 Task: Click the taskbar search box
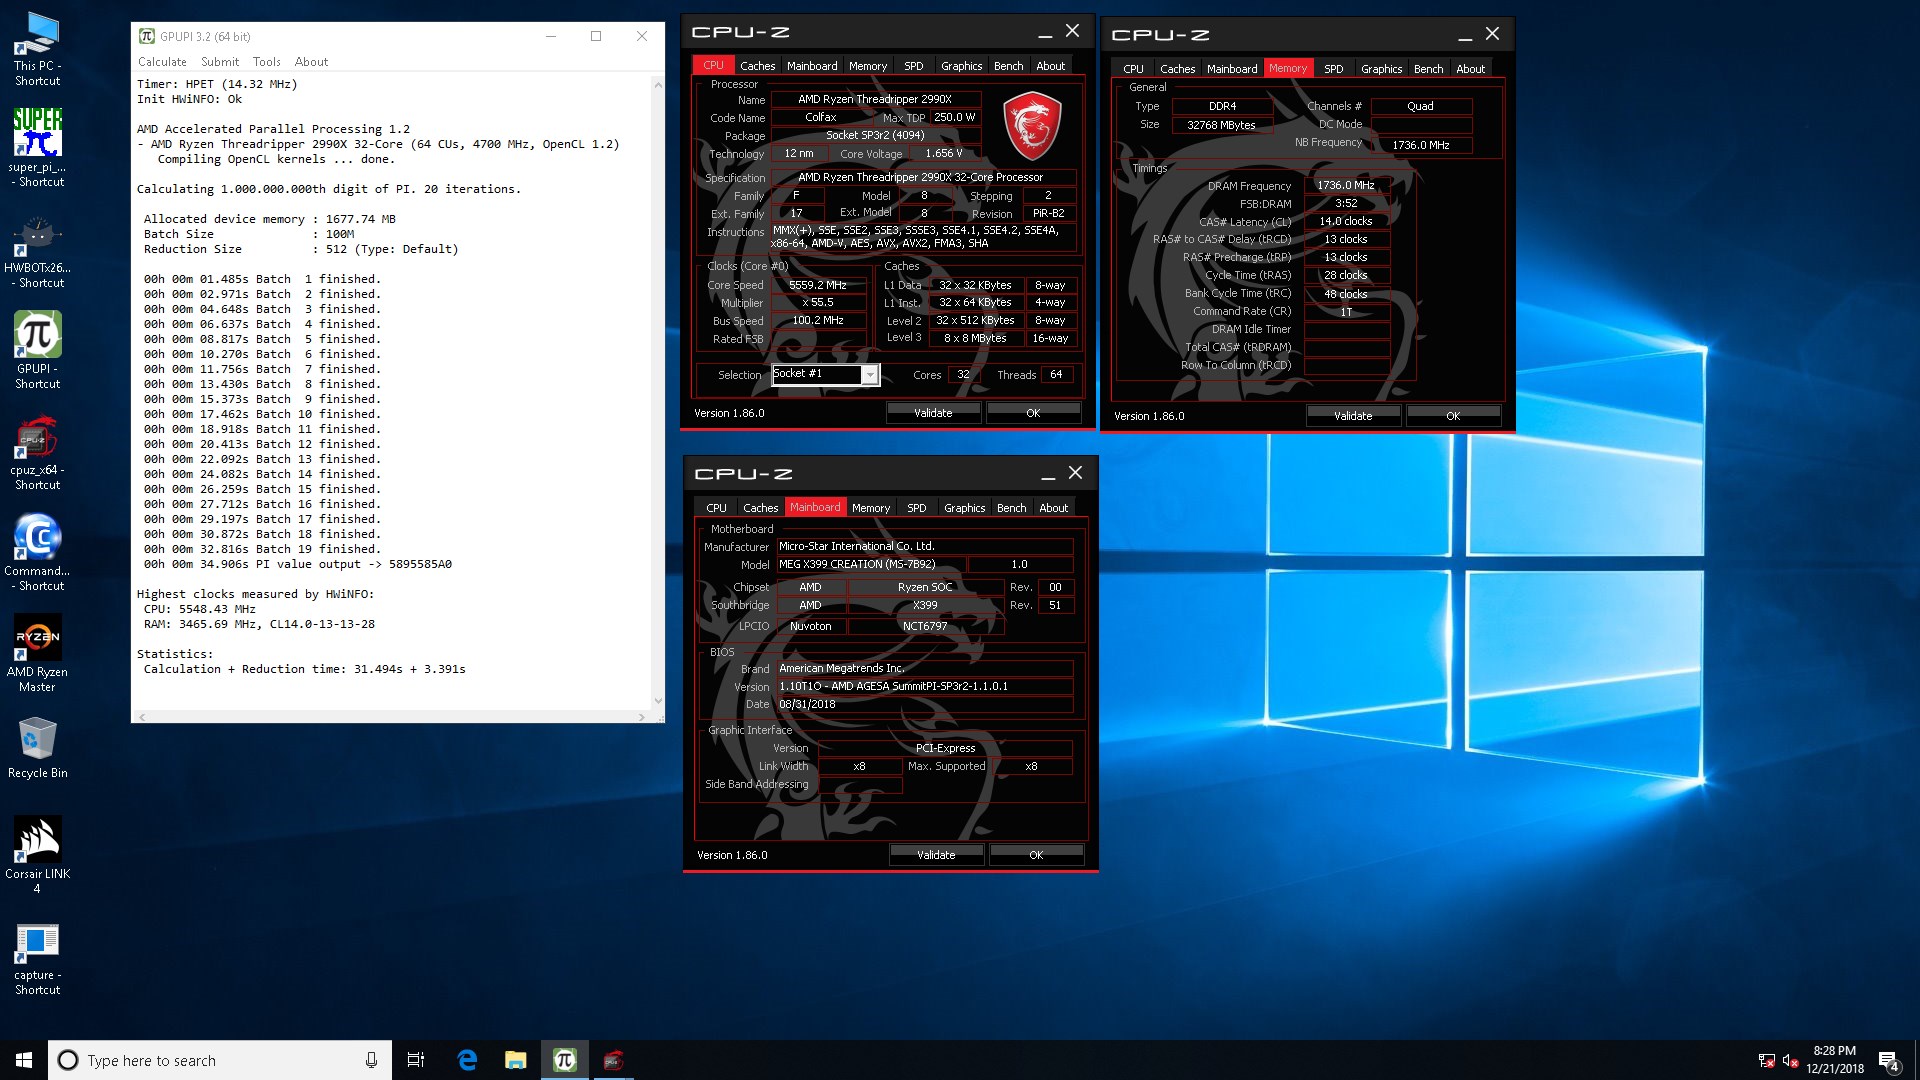pos(220,1060)
